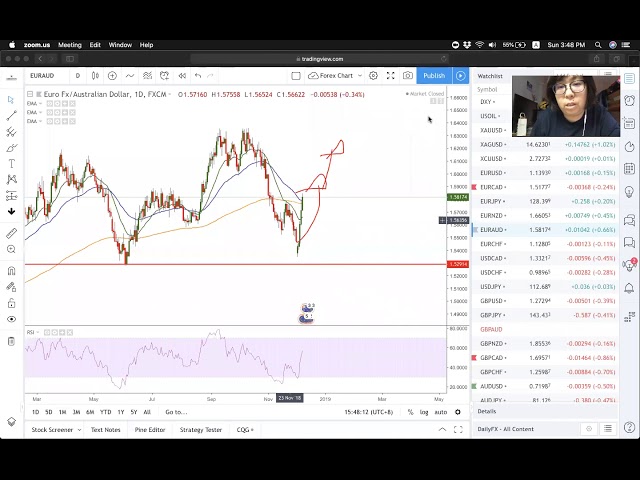
Task: Click the undo arrow in toolbar
Action: 198,76
